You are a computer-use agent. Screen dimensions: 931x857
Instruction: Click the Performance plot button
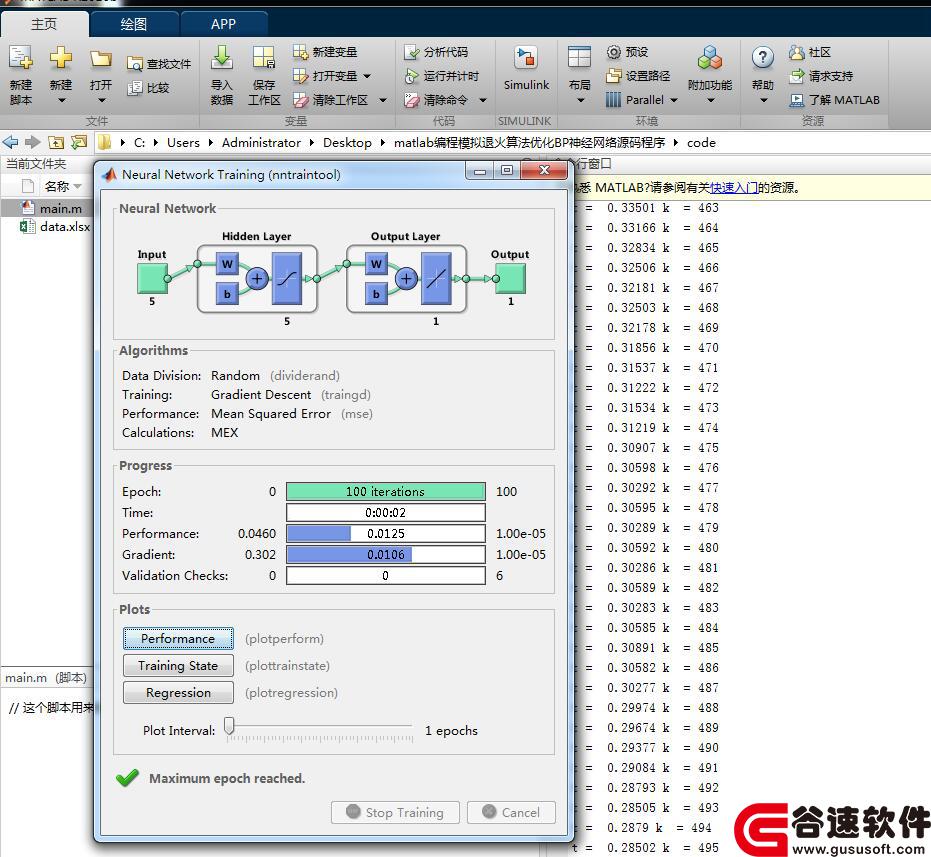point(178,638)
